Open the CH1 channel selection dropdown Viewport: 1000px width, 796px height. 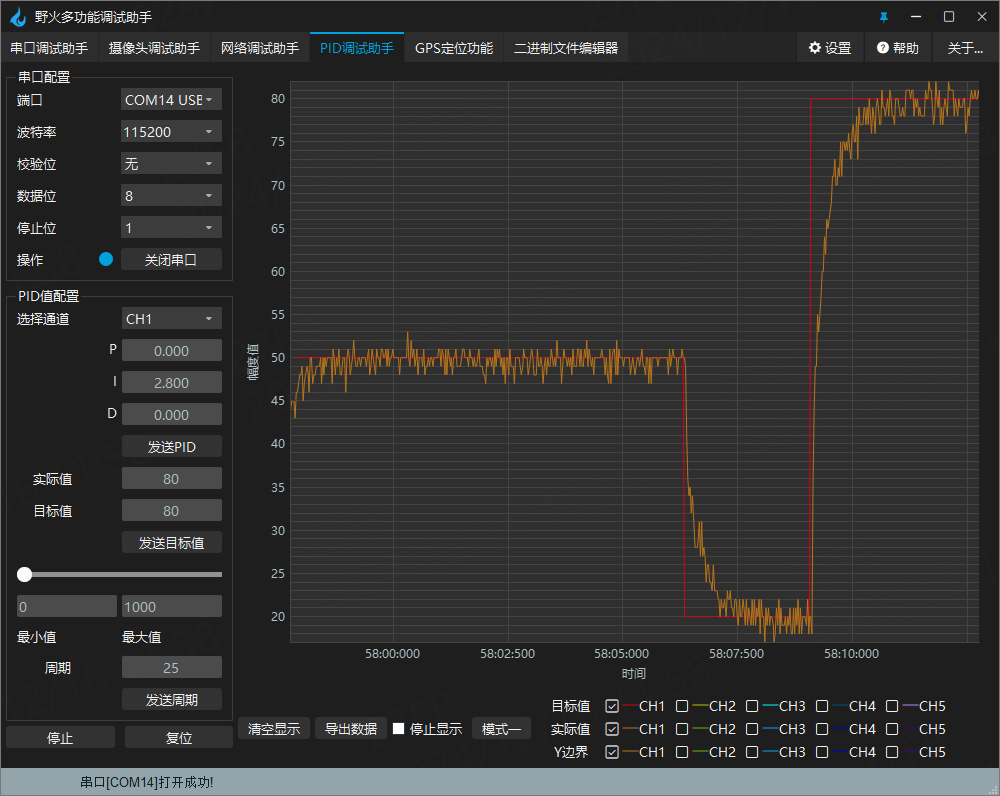click(x=171, y=318)
